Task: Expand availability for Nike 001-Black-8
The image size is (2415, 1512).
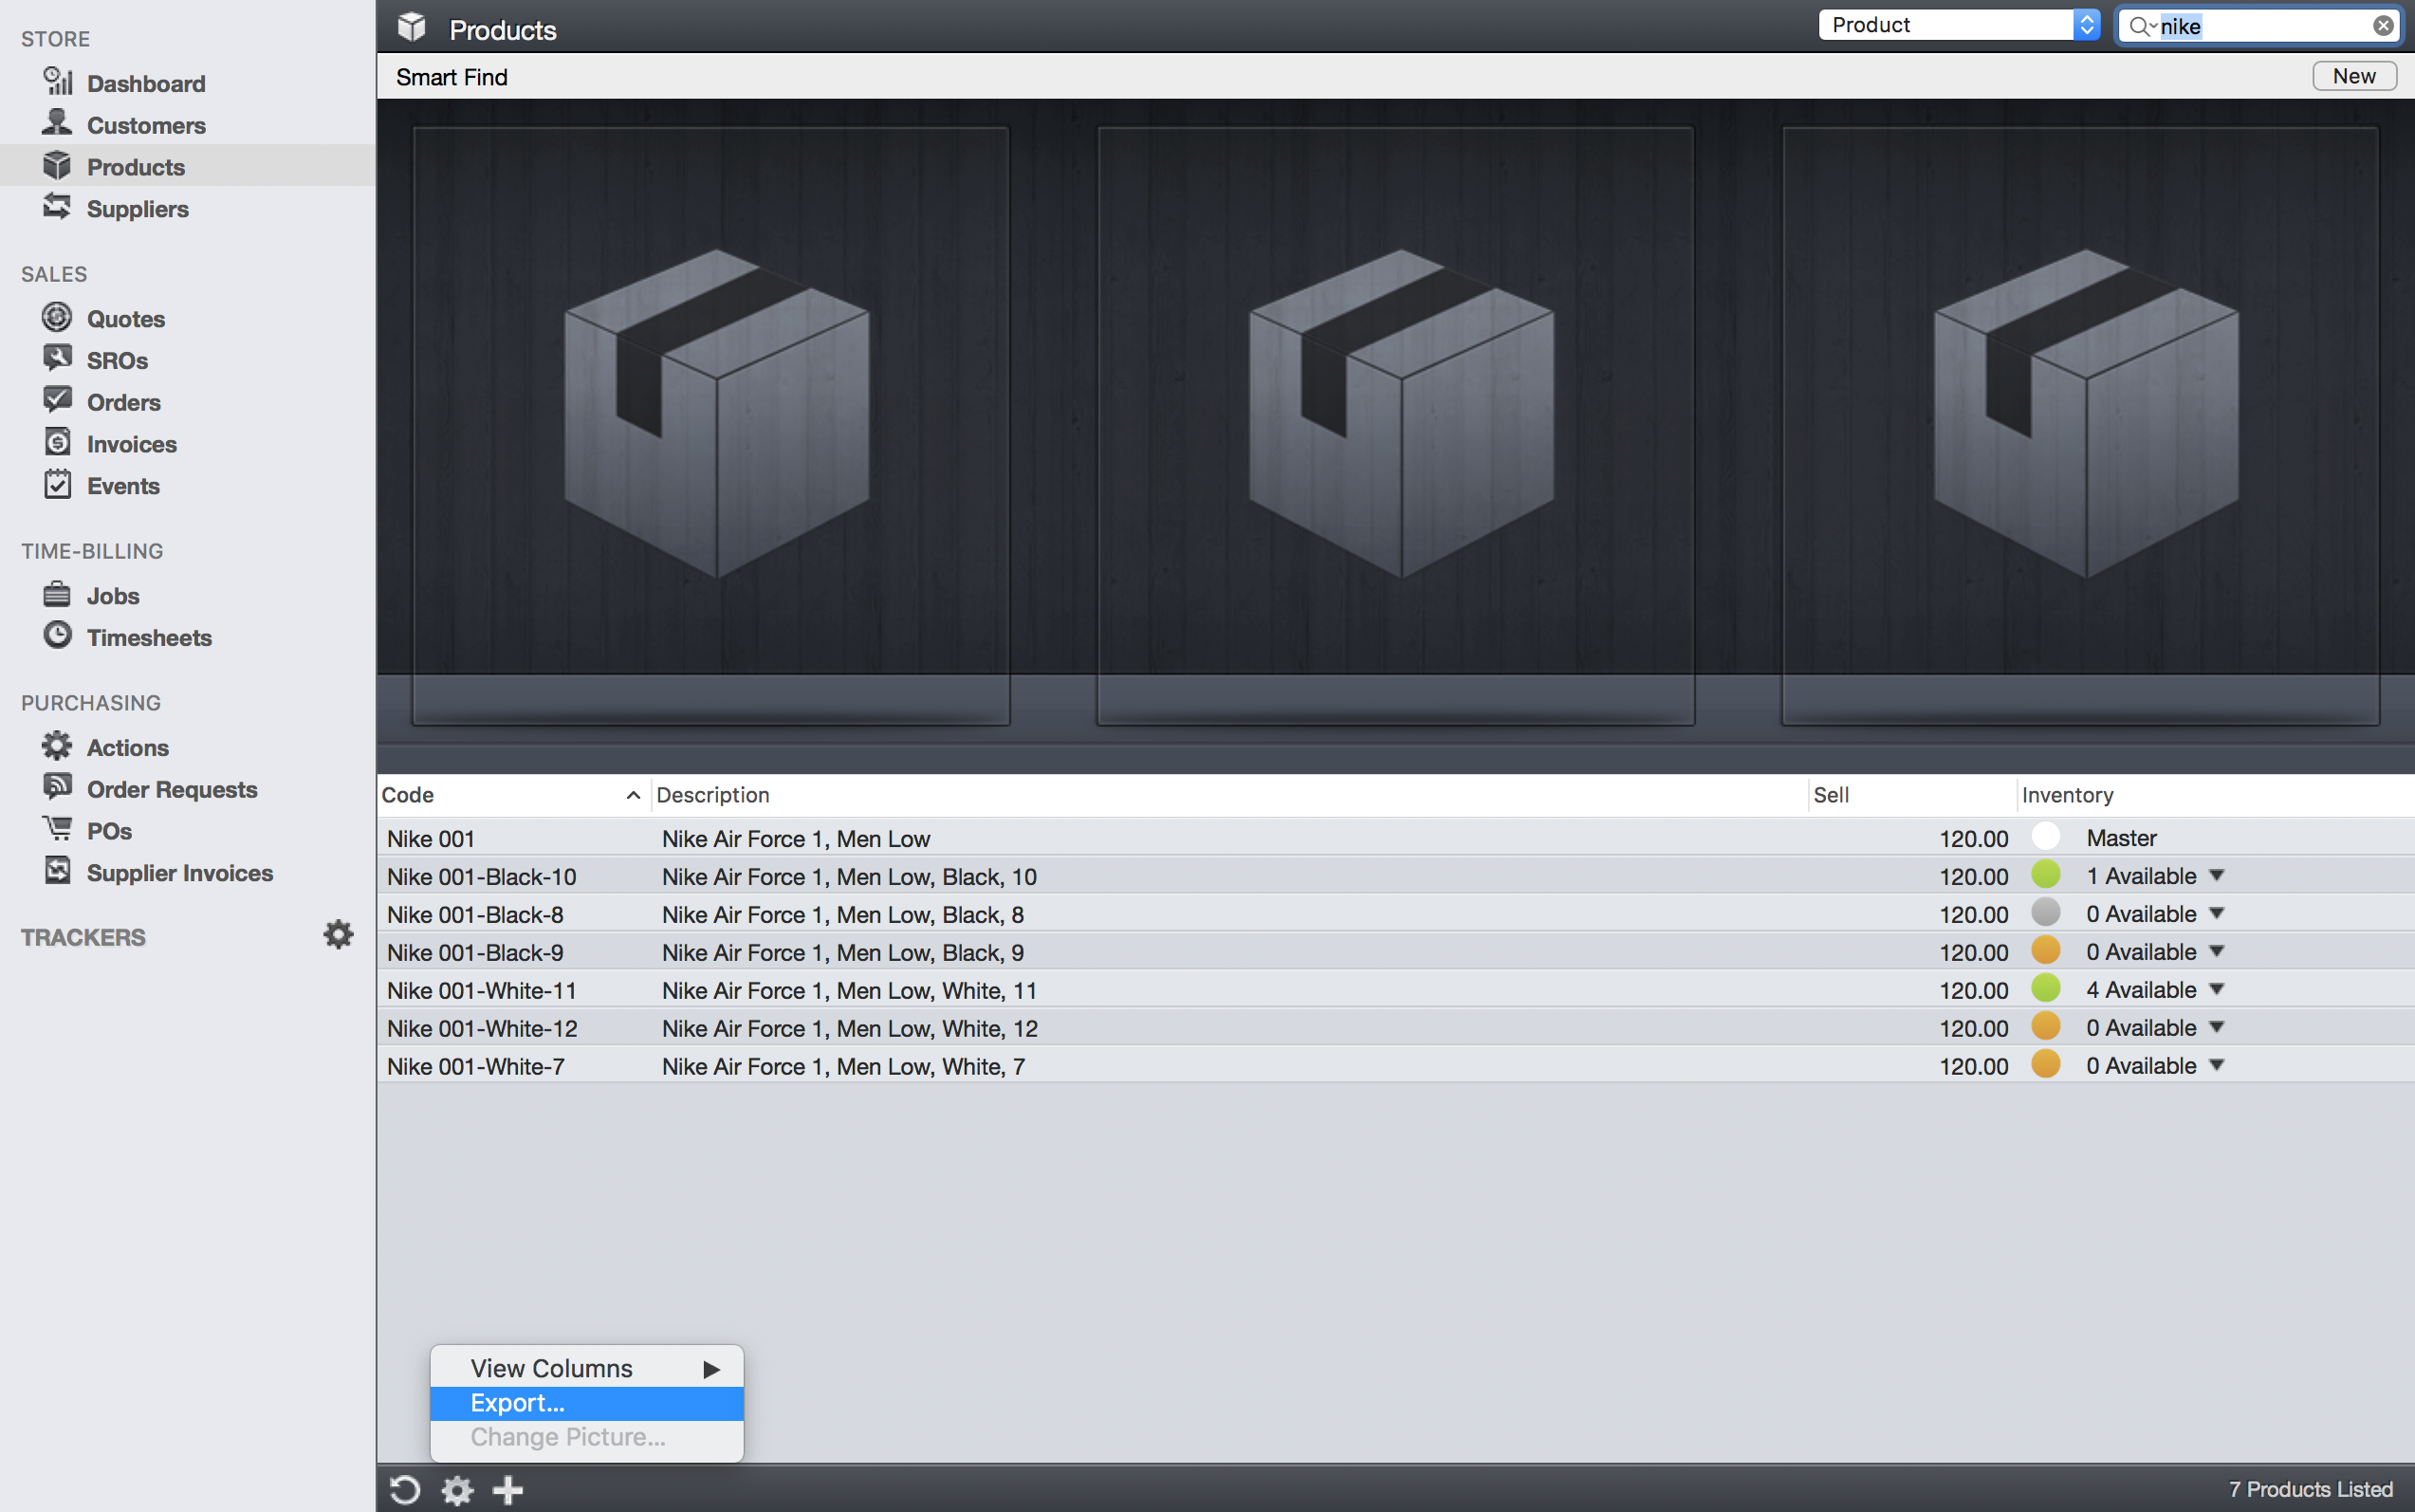Action: pos(2217,914)
